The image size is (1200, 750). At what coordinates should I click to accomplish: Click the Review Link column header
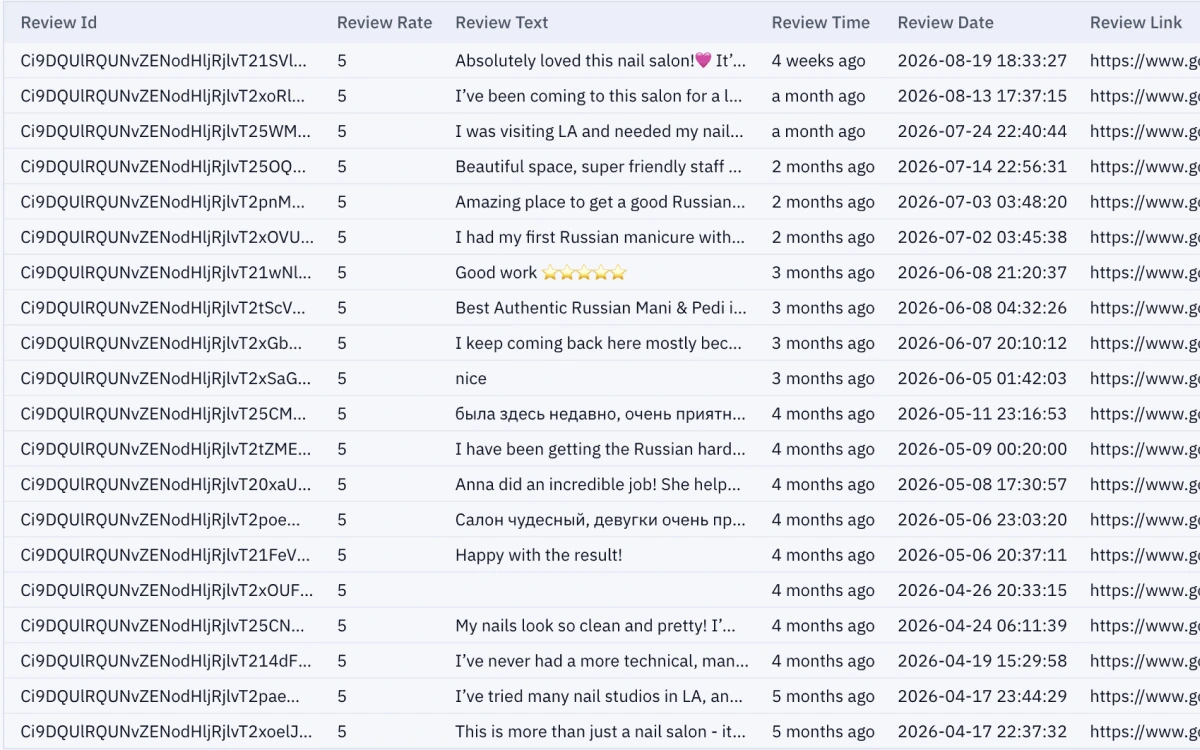point(1136,22)
